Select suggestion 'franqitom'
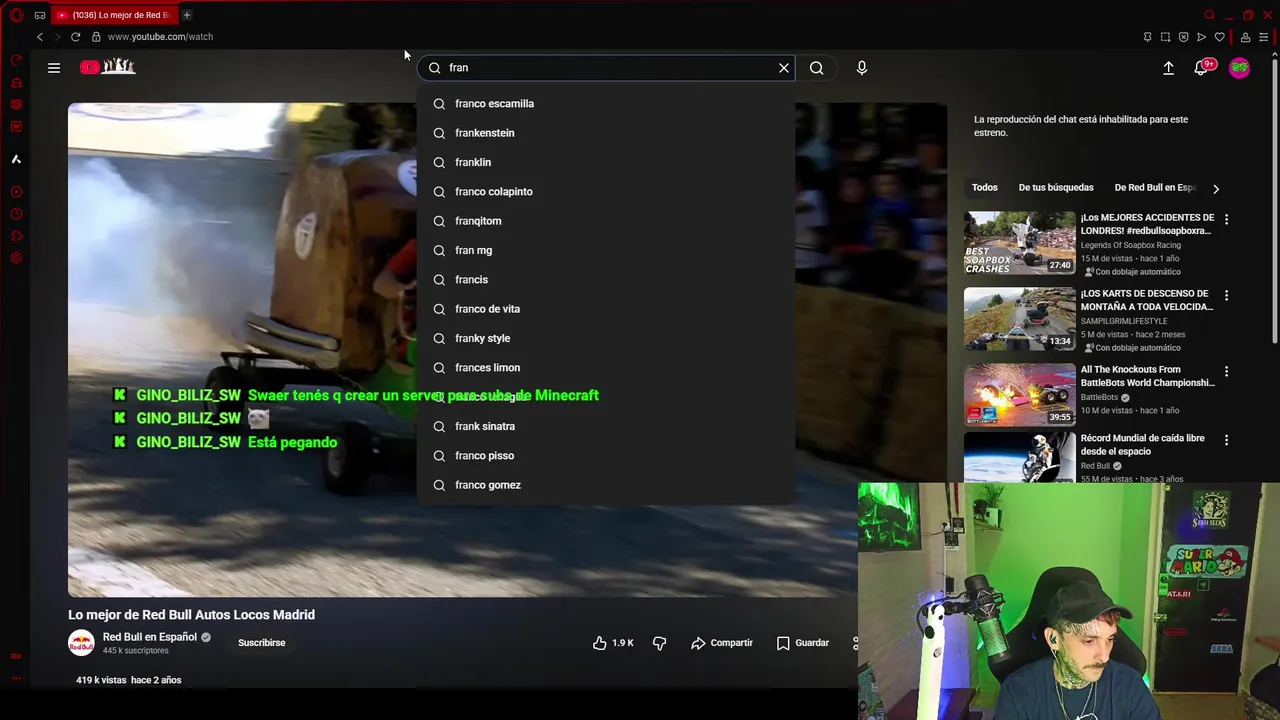1280x720 pixels. 605,221
